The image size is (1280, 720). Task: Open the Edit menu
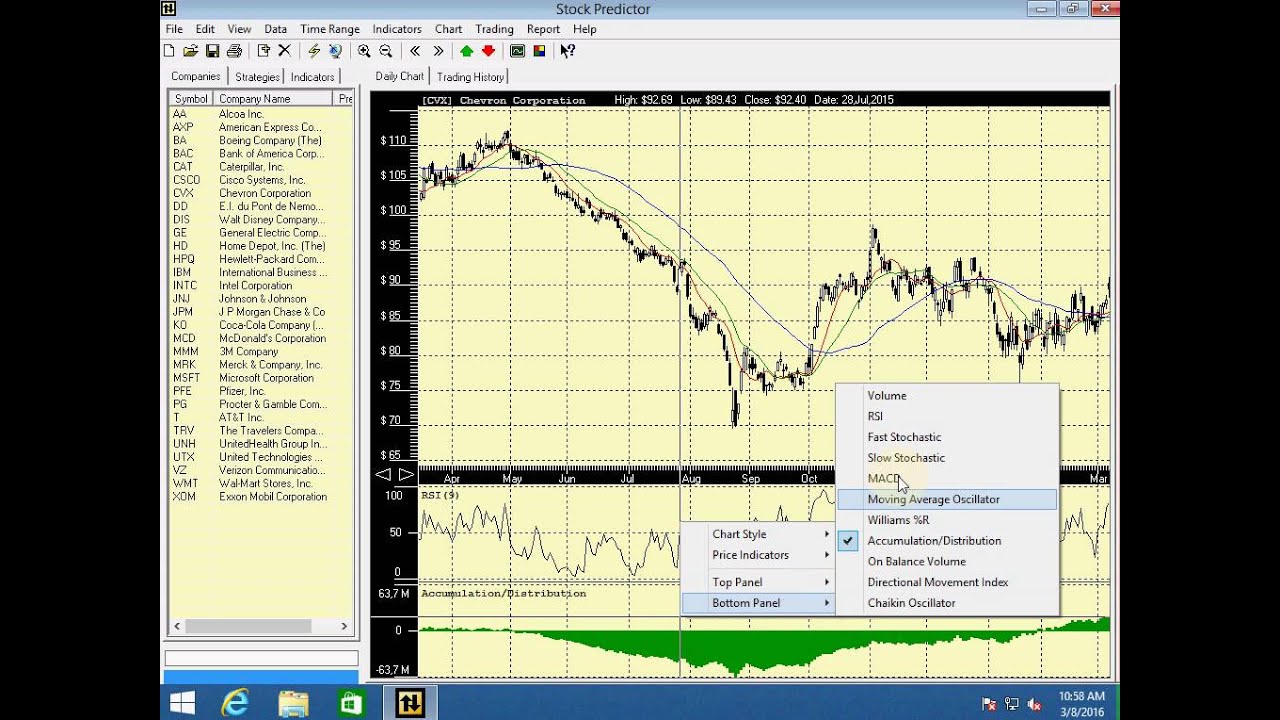(x=205, y=29)
